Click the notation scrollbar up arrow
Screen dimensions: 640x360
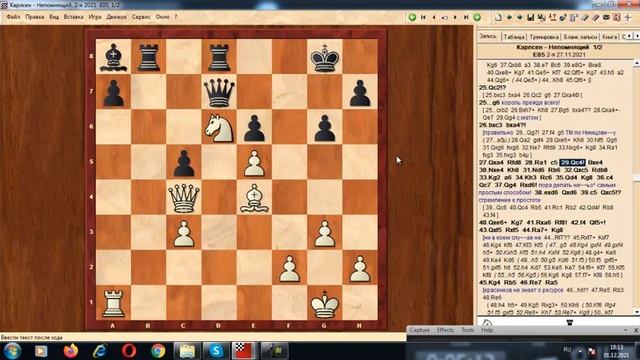[636, 63]
